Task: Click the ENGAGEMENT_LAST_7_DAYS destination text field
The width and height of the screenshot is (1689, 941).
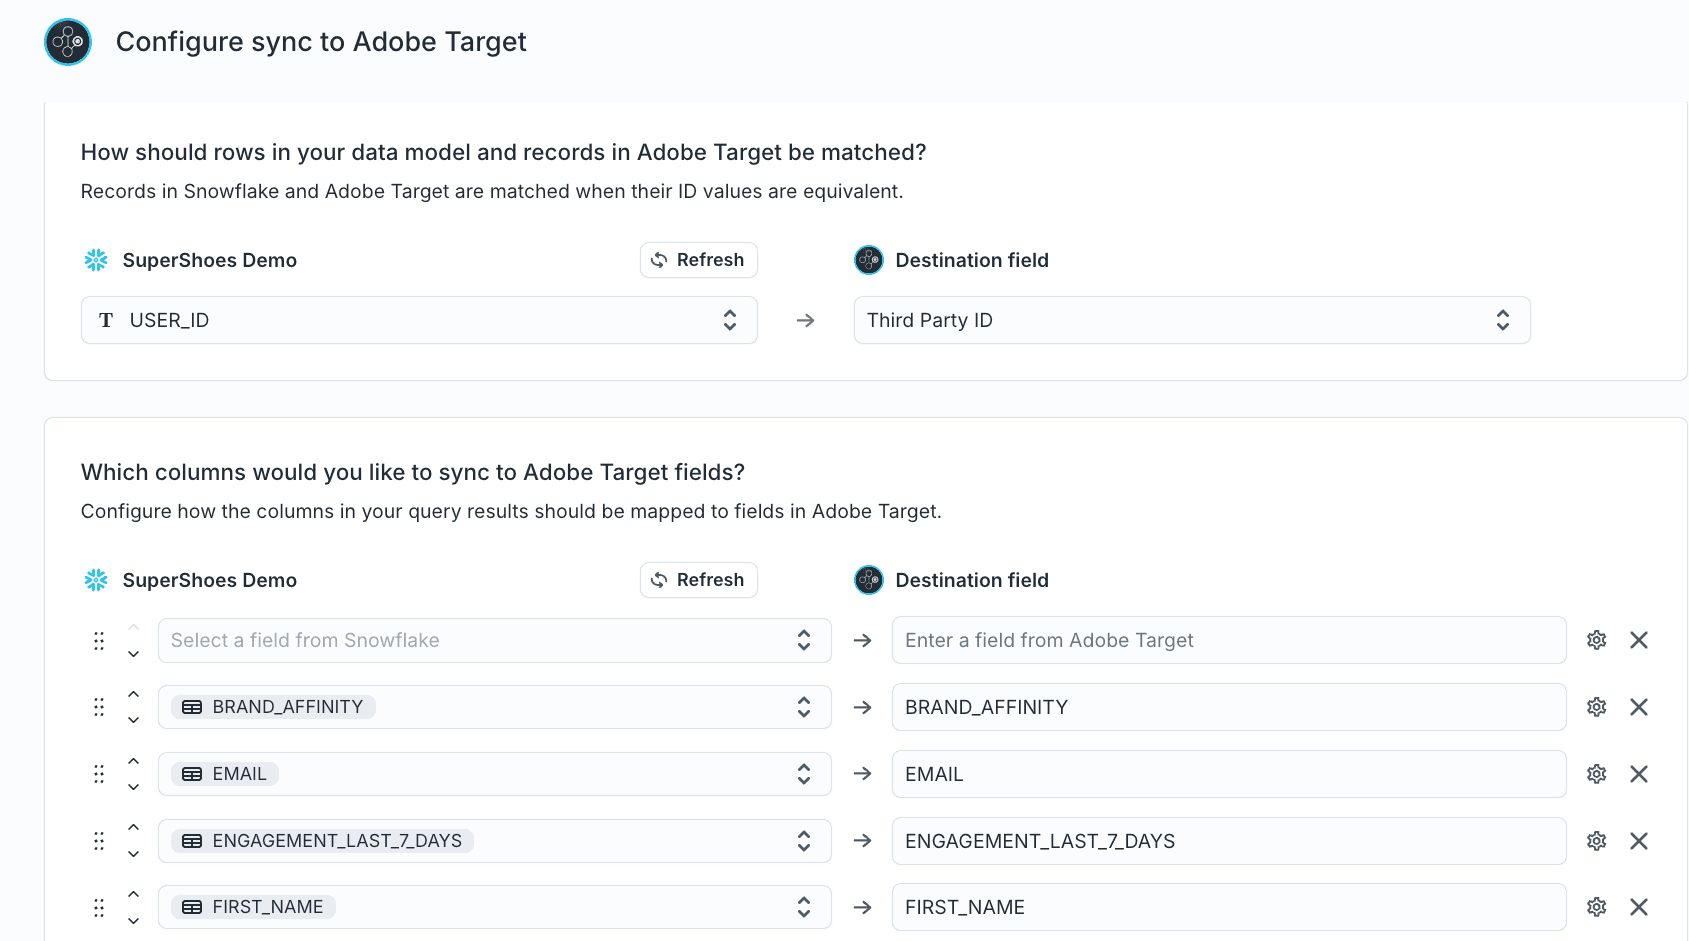Action: click(x=1228, y=841)
